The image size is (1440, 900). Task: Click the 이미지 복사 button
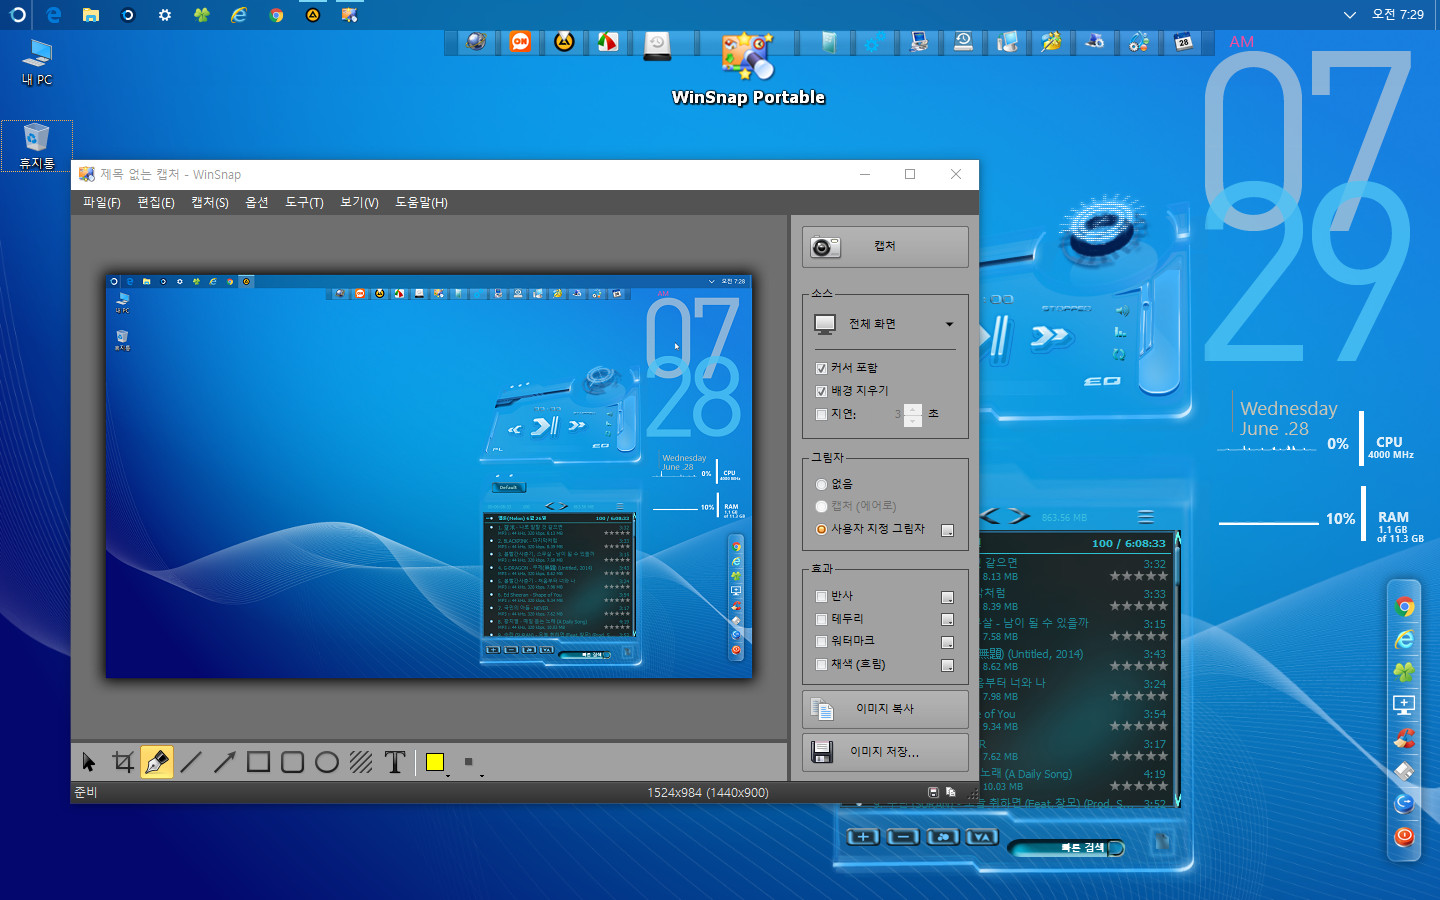click(x=885, y=709)
